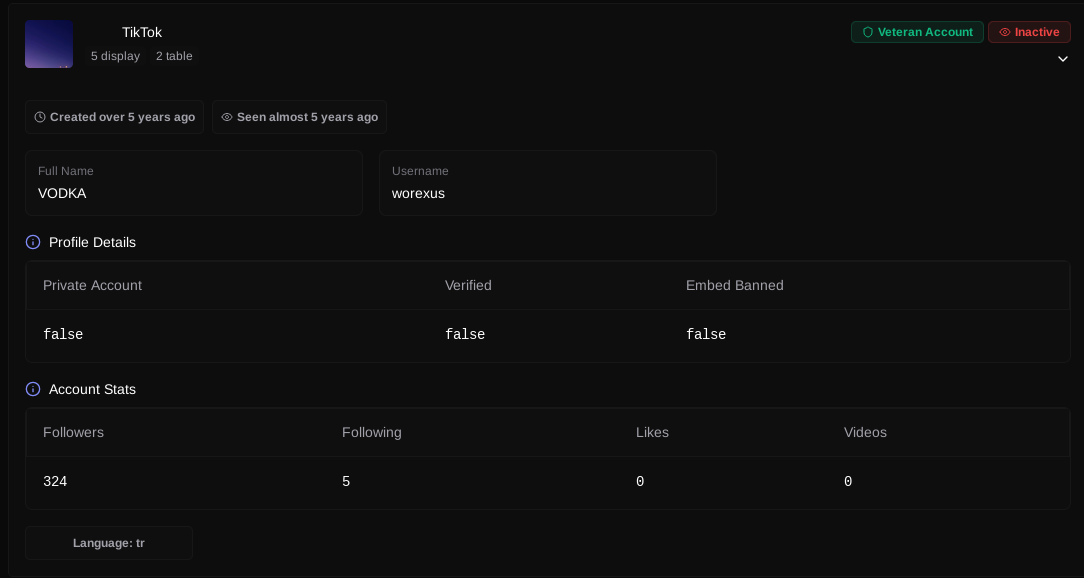Click the 5 display label
1084x578 pixels.
pos(115,56)
